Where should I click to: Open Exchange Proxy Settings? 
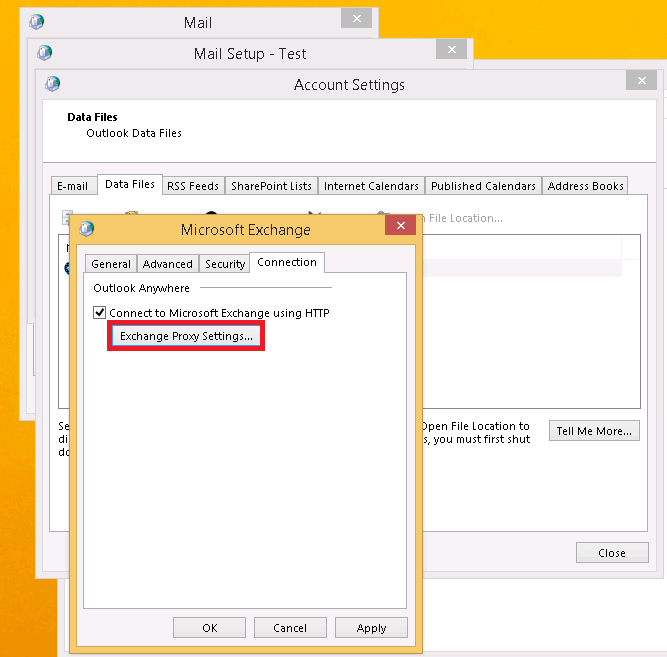tap(186, 337)
